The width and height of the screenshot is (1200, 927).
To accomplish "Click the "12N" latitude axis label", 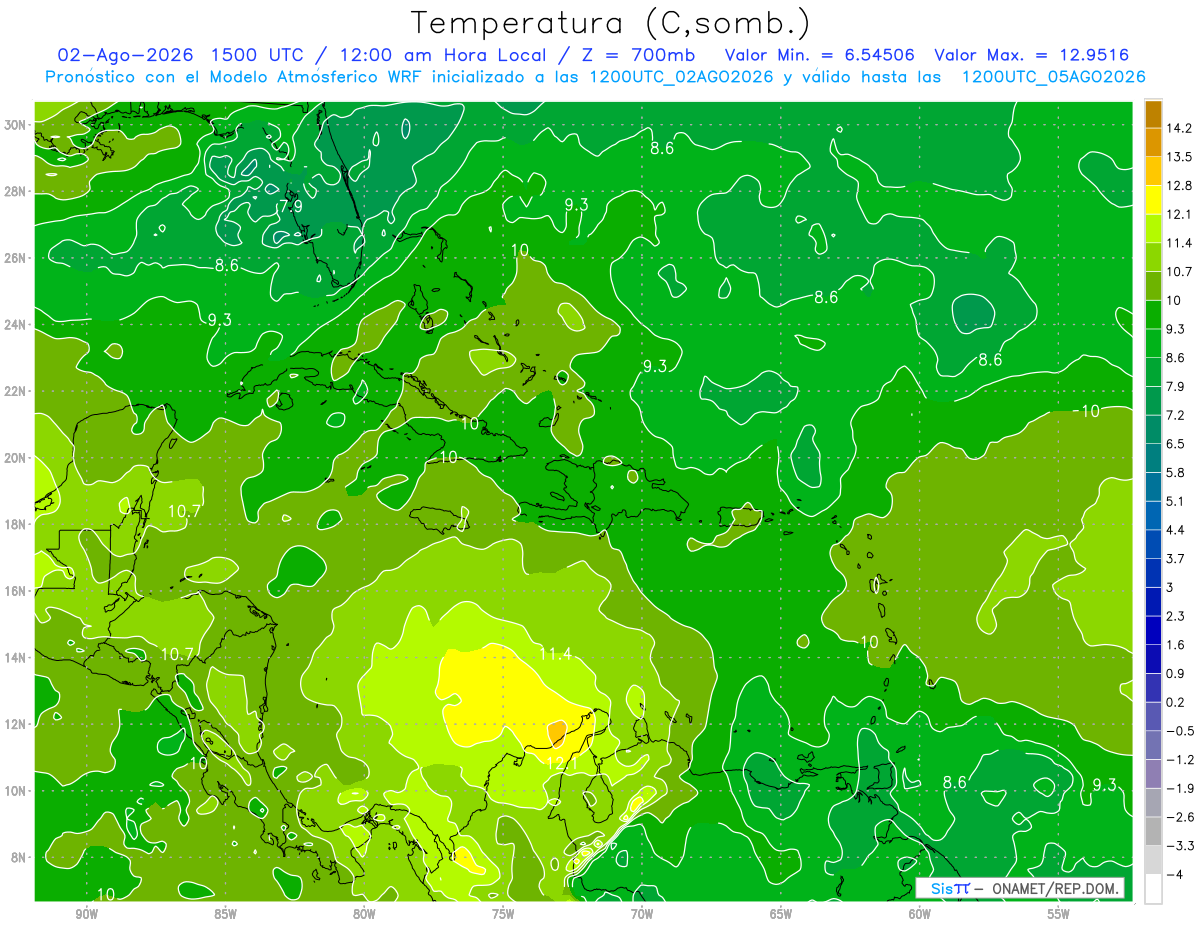I will pyautogui.click(x=15, y=724).
